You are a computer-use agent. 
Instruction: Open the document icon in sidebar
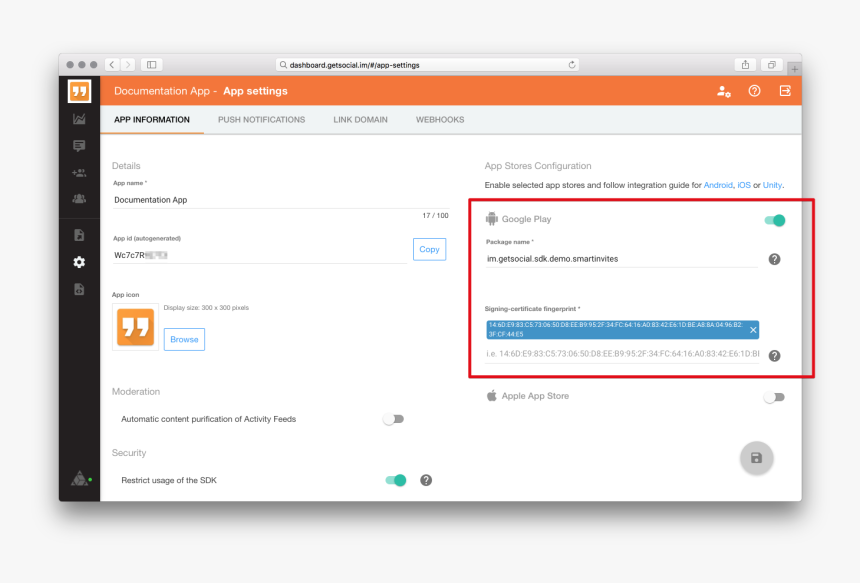[x=79, y=235]
